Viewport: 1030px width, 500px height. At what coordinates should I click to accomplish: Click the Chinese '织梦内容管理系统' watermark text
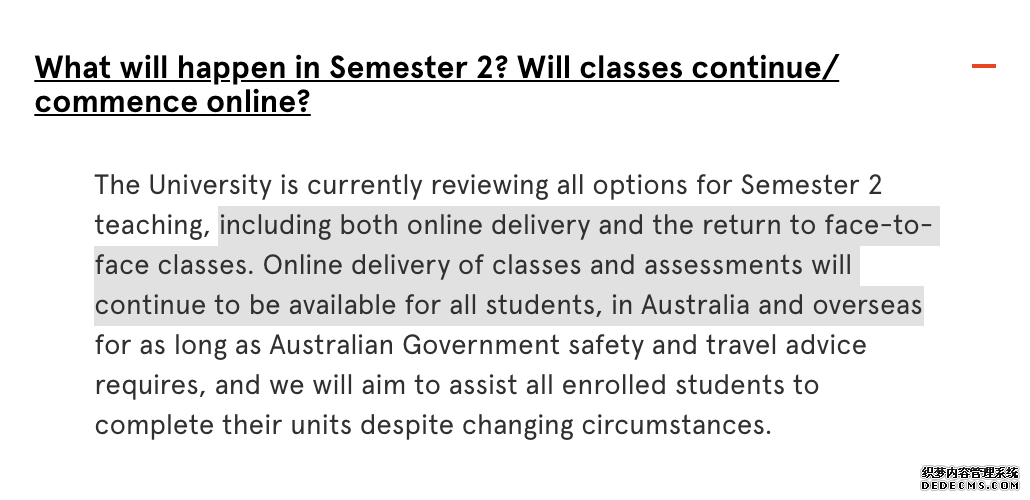[x=970, y=472]
